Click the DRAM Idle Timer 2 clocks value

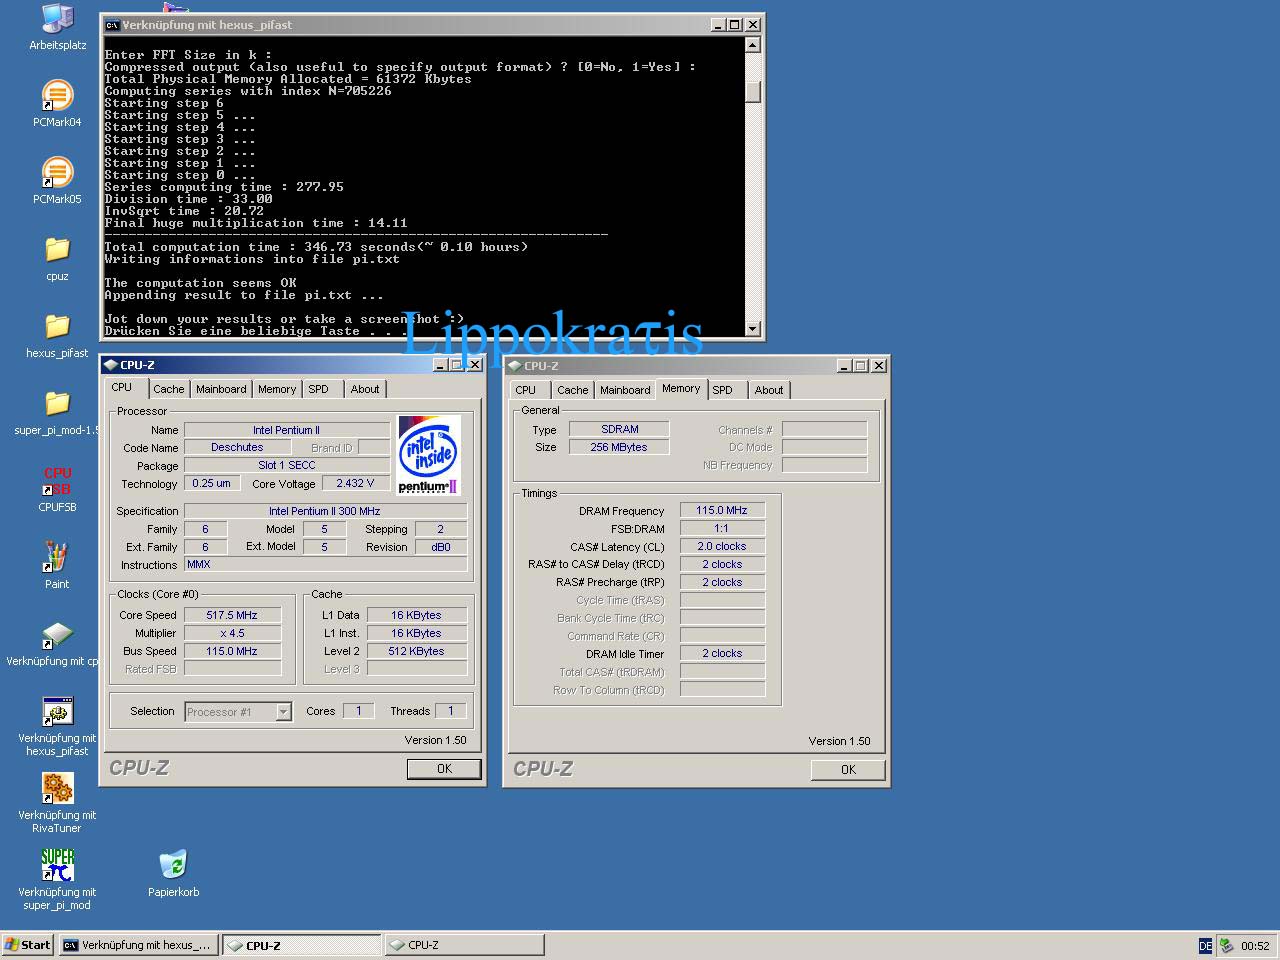point(722,653)
